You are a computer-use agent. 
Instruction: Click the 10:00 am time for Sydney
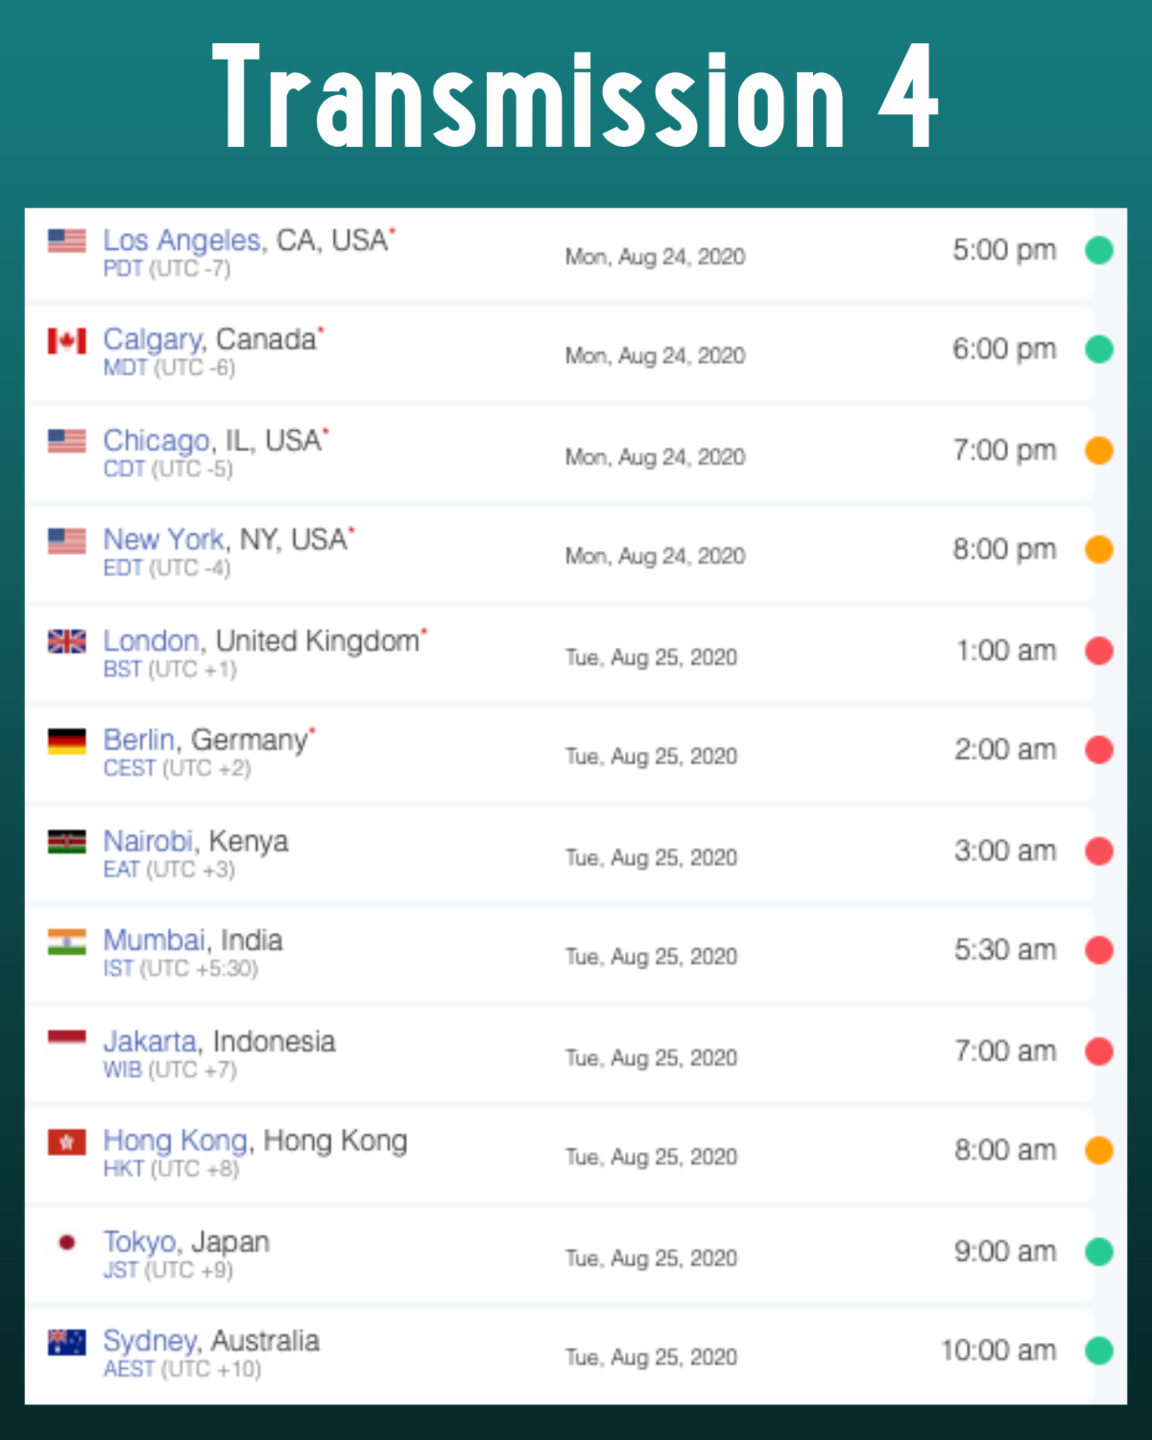tap(998, 1350)
